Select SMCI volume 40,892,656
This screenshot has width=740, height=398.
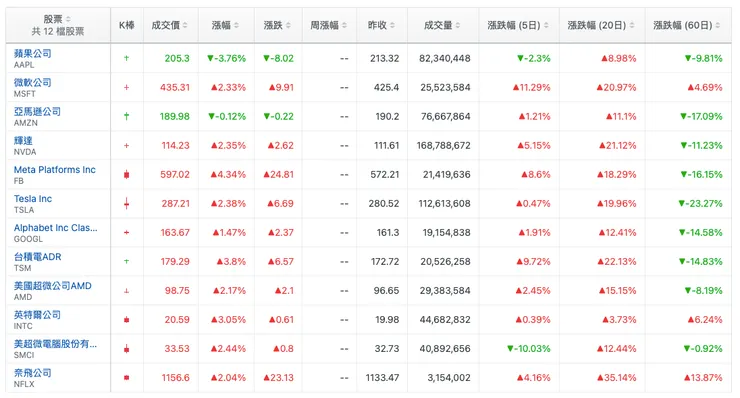[445, 348]
